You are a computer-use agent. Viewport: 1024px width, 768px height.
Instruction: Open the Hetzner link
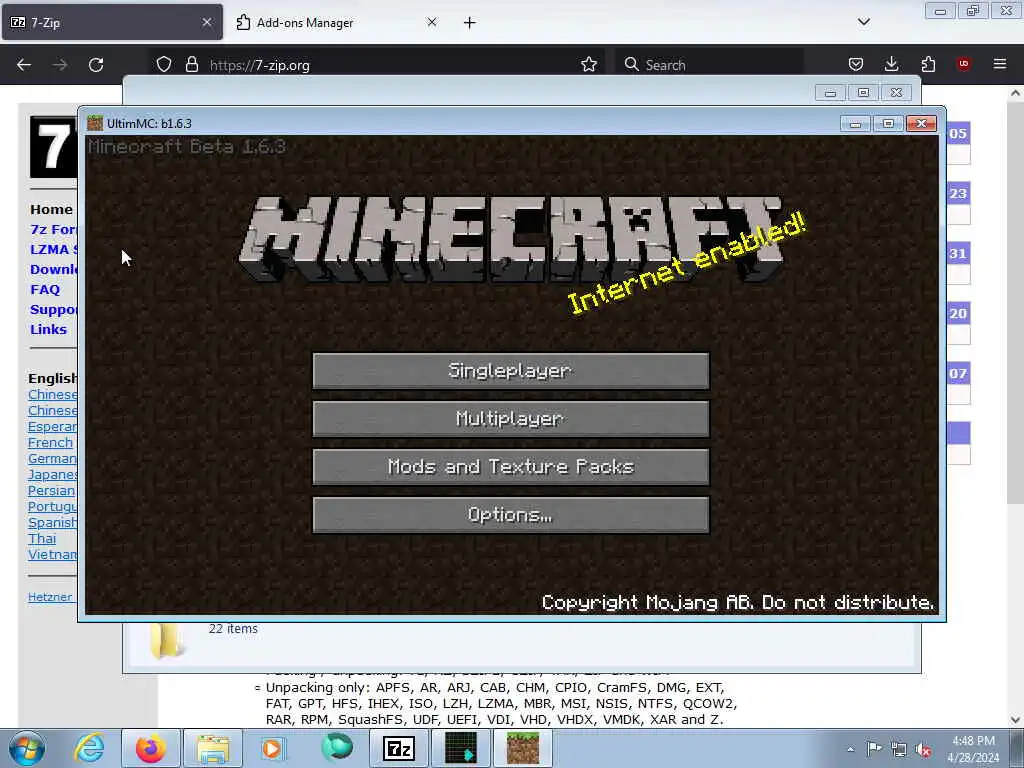(50, 597)
